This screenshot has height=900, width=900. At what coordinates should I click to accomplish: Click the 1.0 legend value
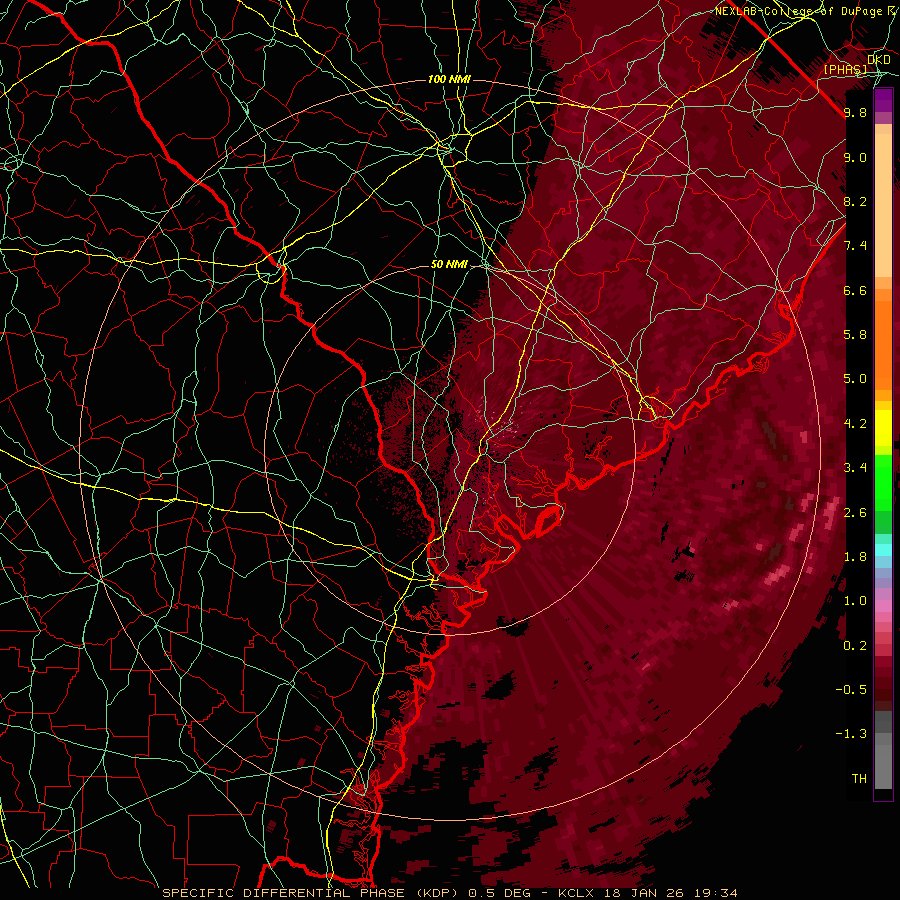click(855, 601)
